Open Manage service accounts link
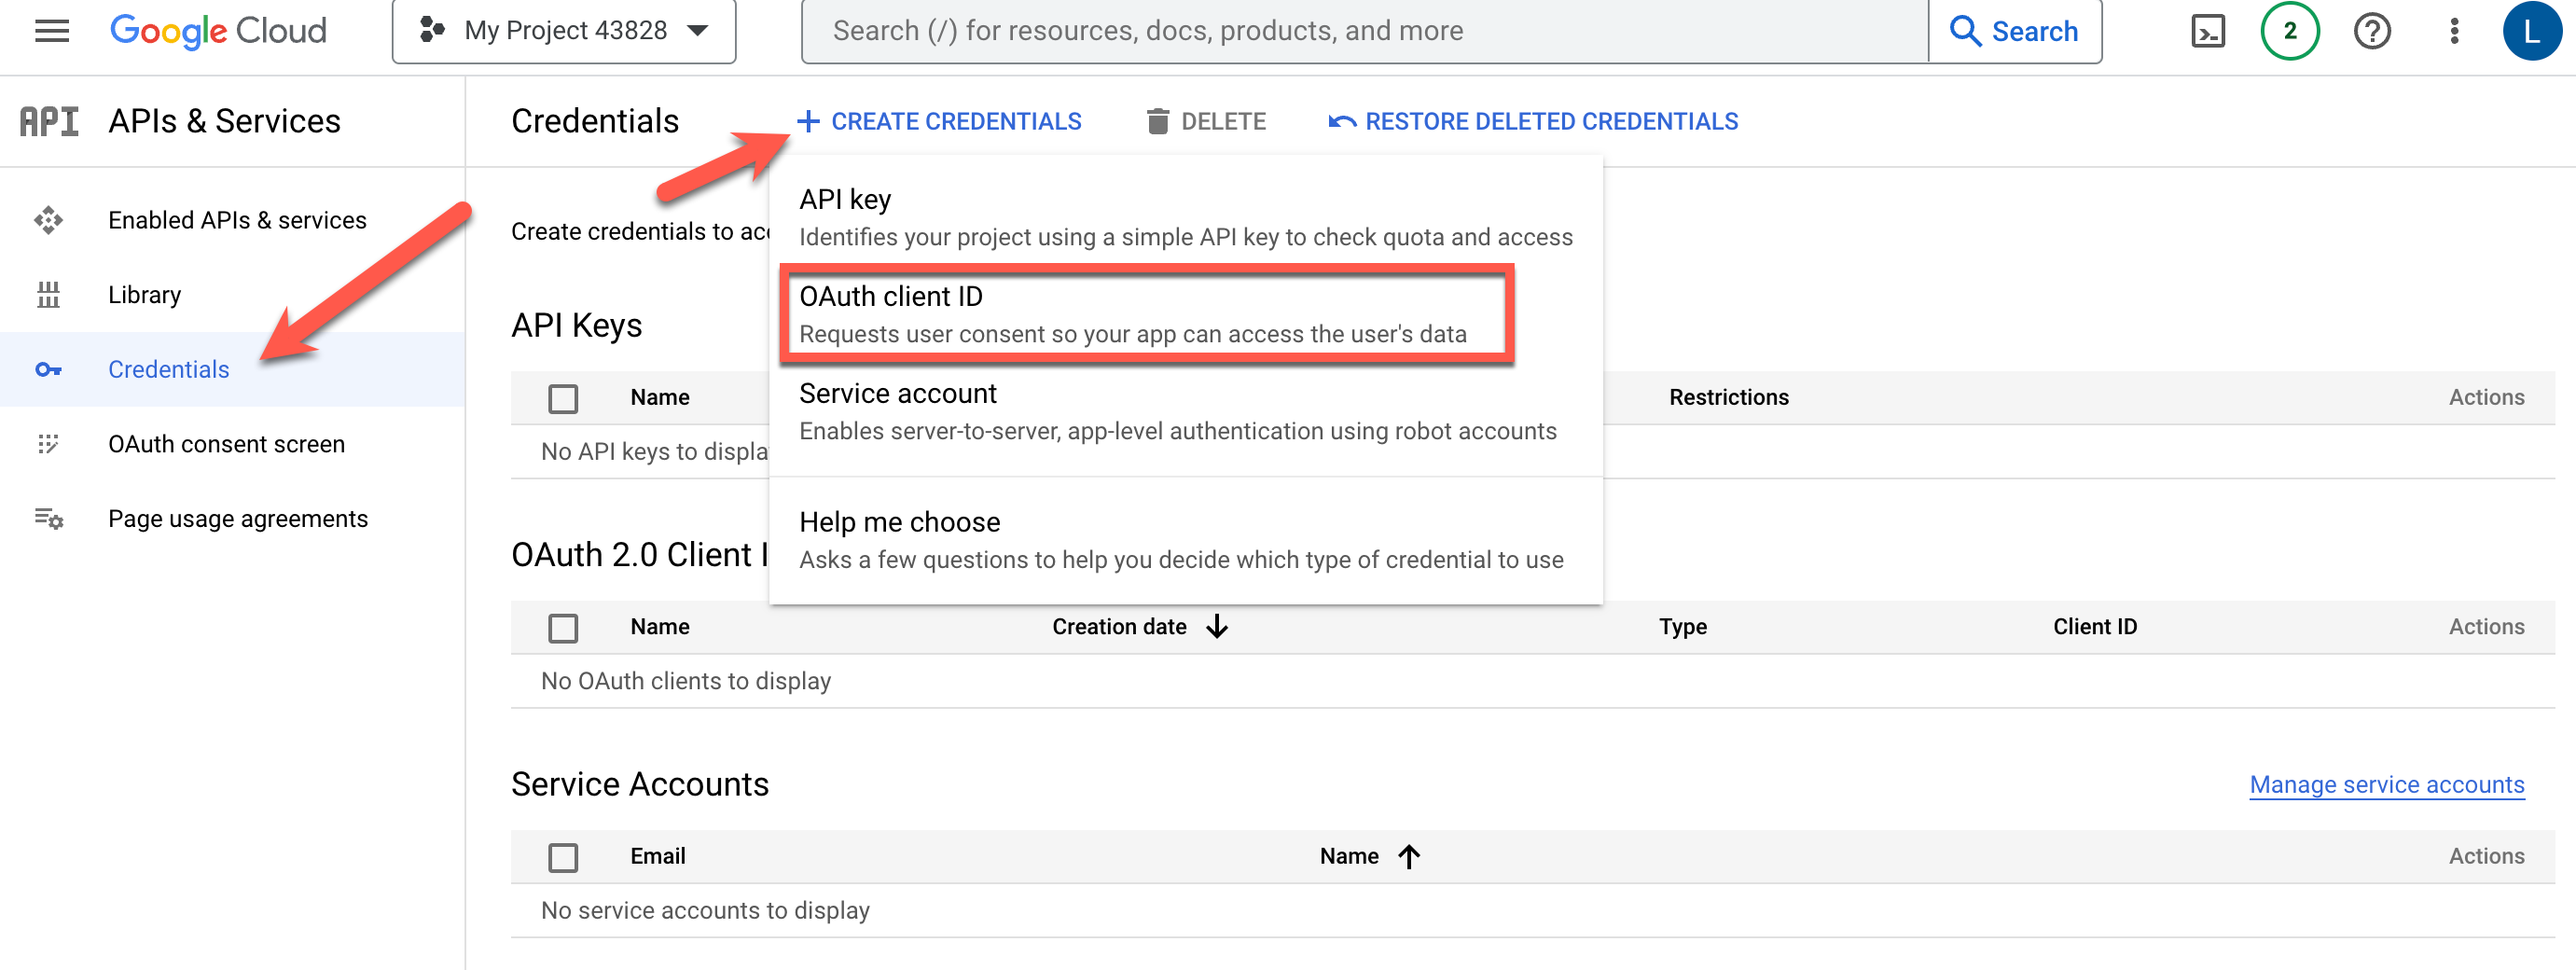The image size is (2576, 970). [x=2386, y=785]
